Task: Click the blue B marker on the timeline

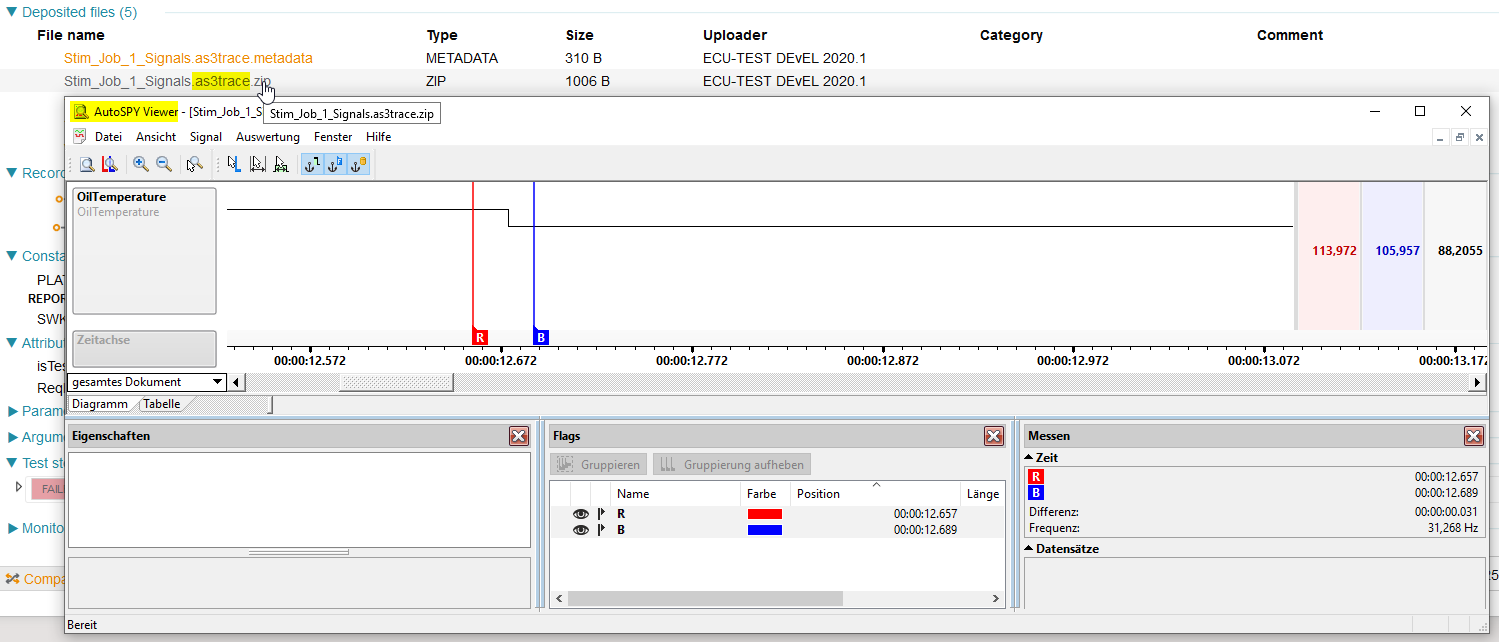Action: (540, 338)
